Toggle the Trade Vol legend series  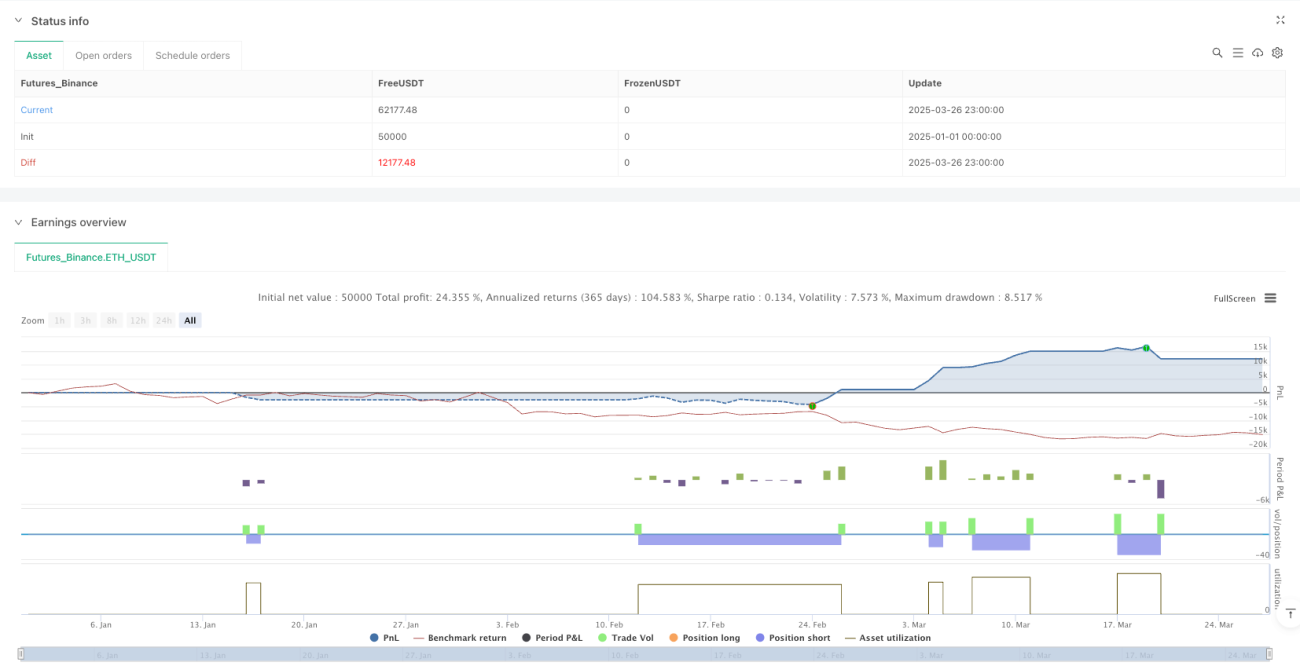627,638
